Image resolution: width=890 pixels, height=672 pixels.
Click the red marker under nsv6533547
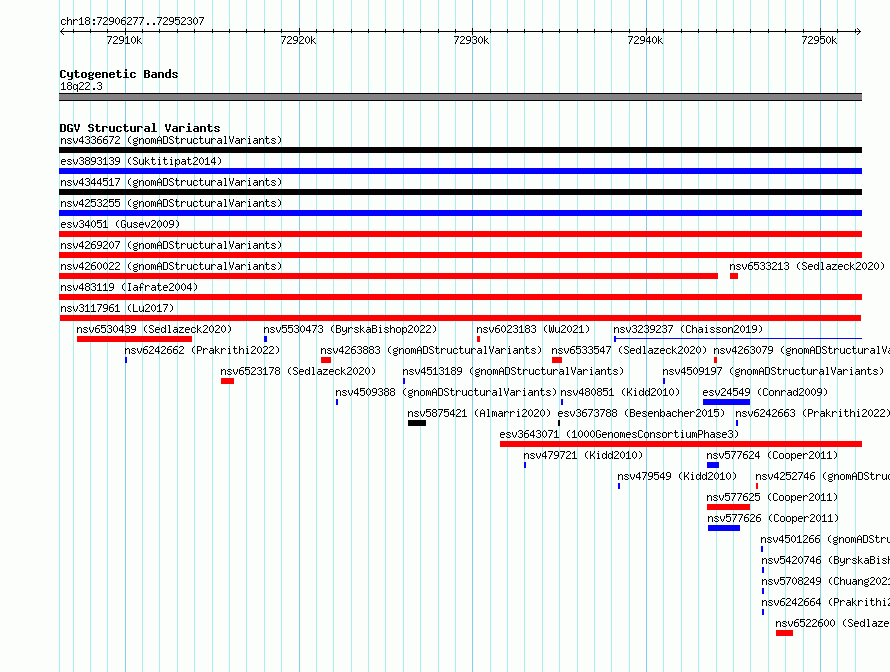[557, 360]
